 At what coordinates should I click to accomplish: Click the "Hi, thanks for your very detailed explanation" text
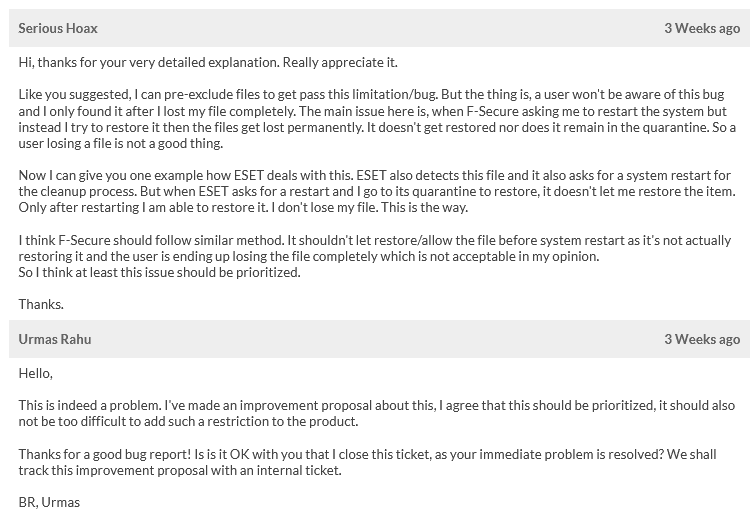(148, 63)
